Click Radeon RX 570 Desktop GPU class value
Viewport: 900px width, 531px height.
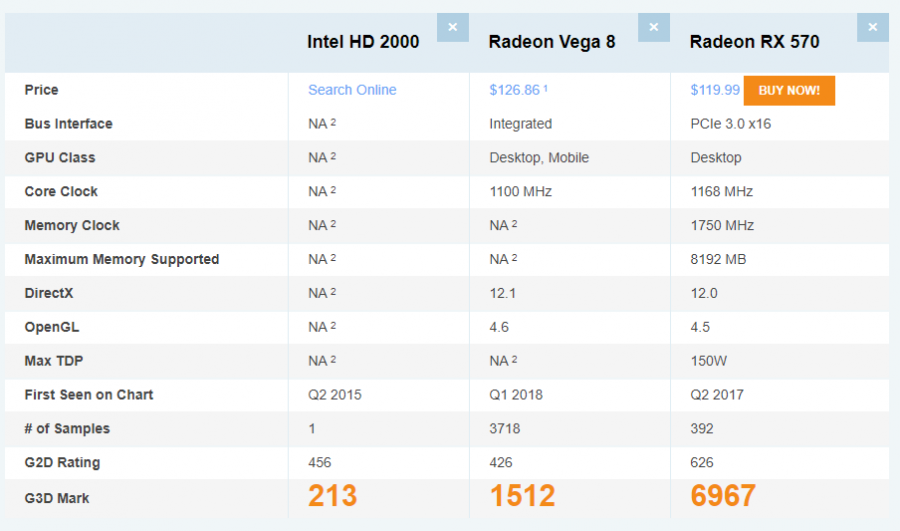[x=716, y=158]
